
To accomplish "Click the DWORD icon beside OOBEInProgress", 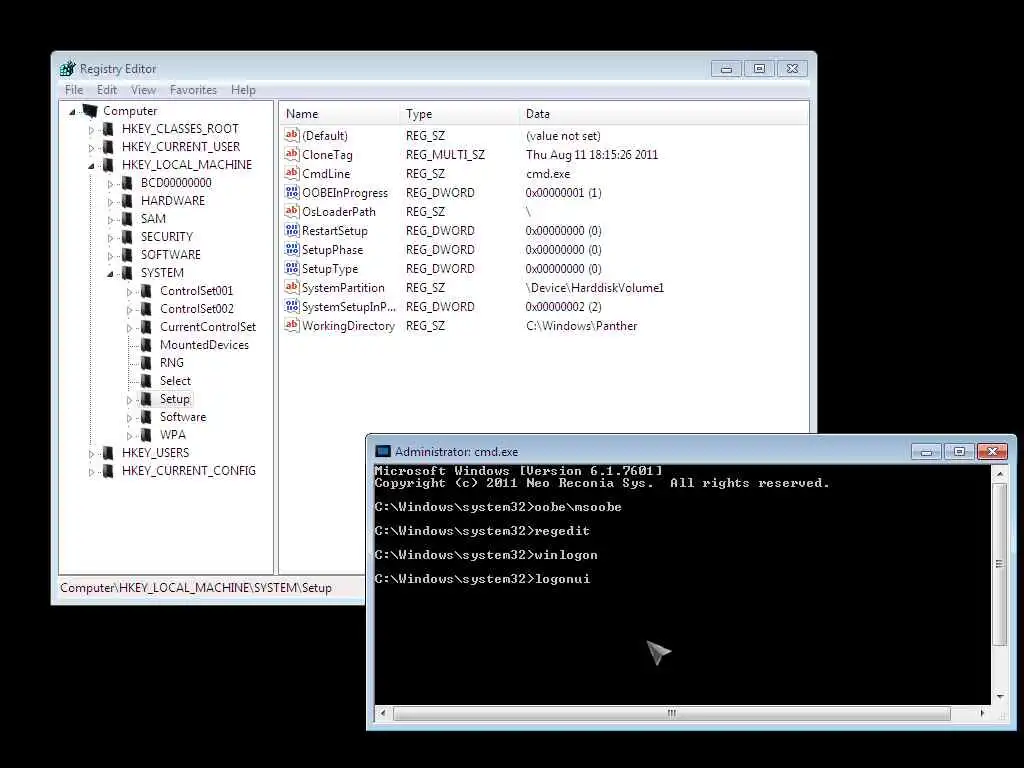I will (292, 192).
